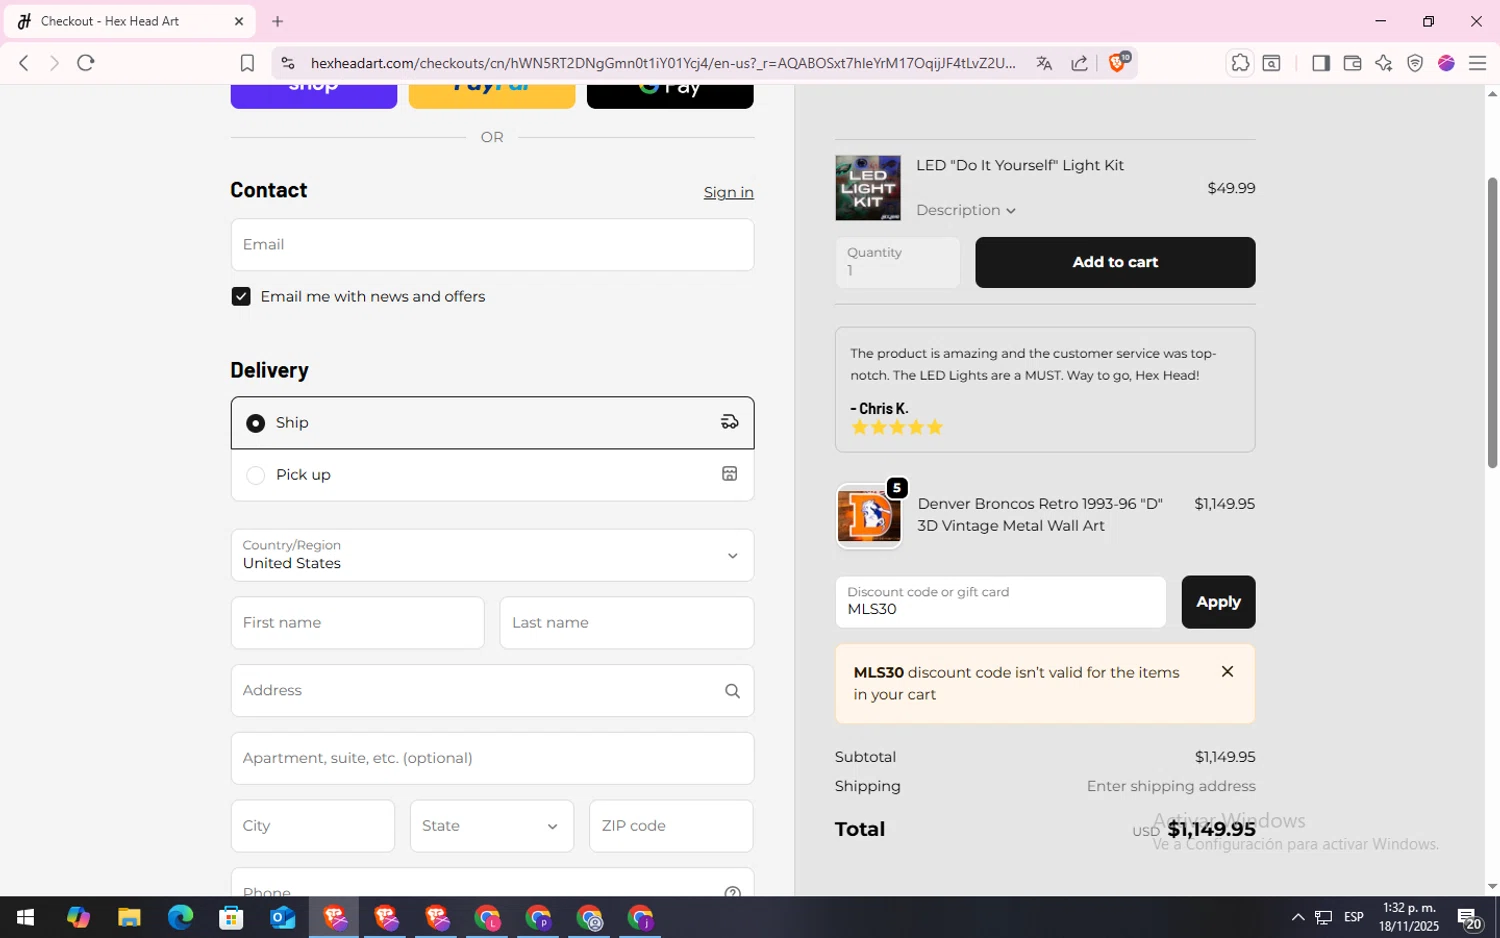Bookmark this page with the bookmark icon
Image resolution: width=1500 pixels, height=938 pixels.
tap(247, 63)
